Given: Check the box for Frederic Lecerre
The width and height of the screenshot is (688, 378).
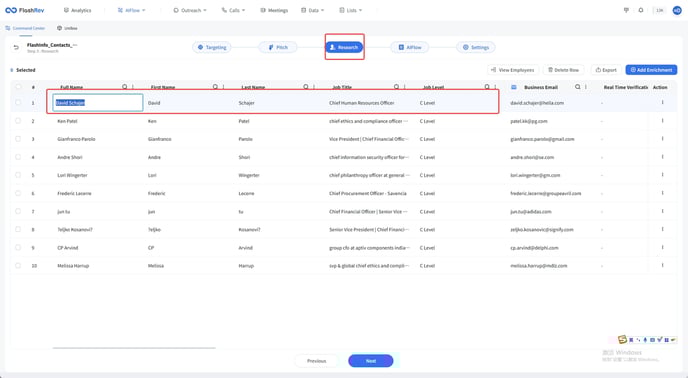Looking at the screenshot, I should 18,193.
